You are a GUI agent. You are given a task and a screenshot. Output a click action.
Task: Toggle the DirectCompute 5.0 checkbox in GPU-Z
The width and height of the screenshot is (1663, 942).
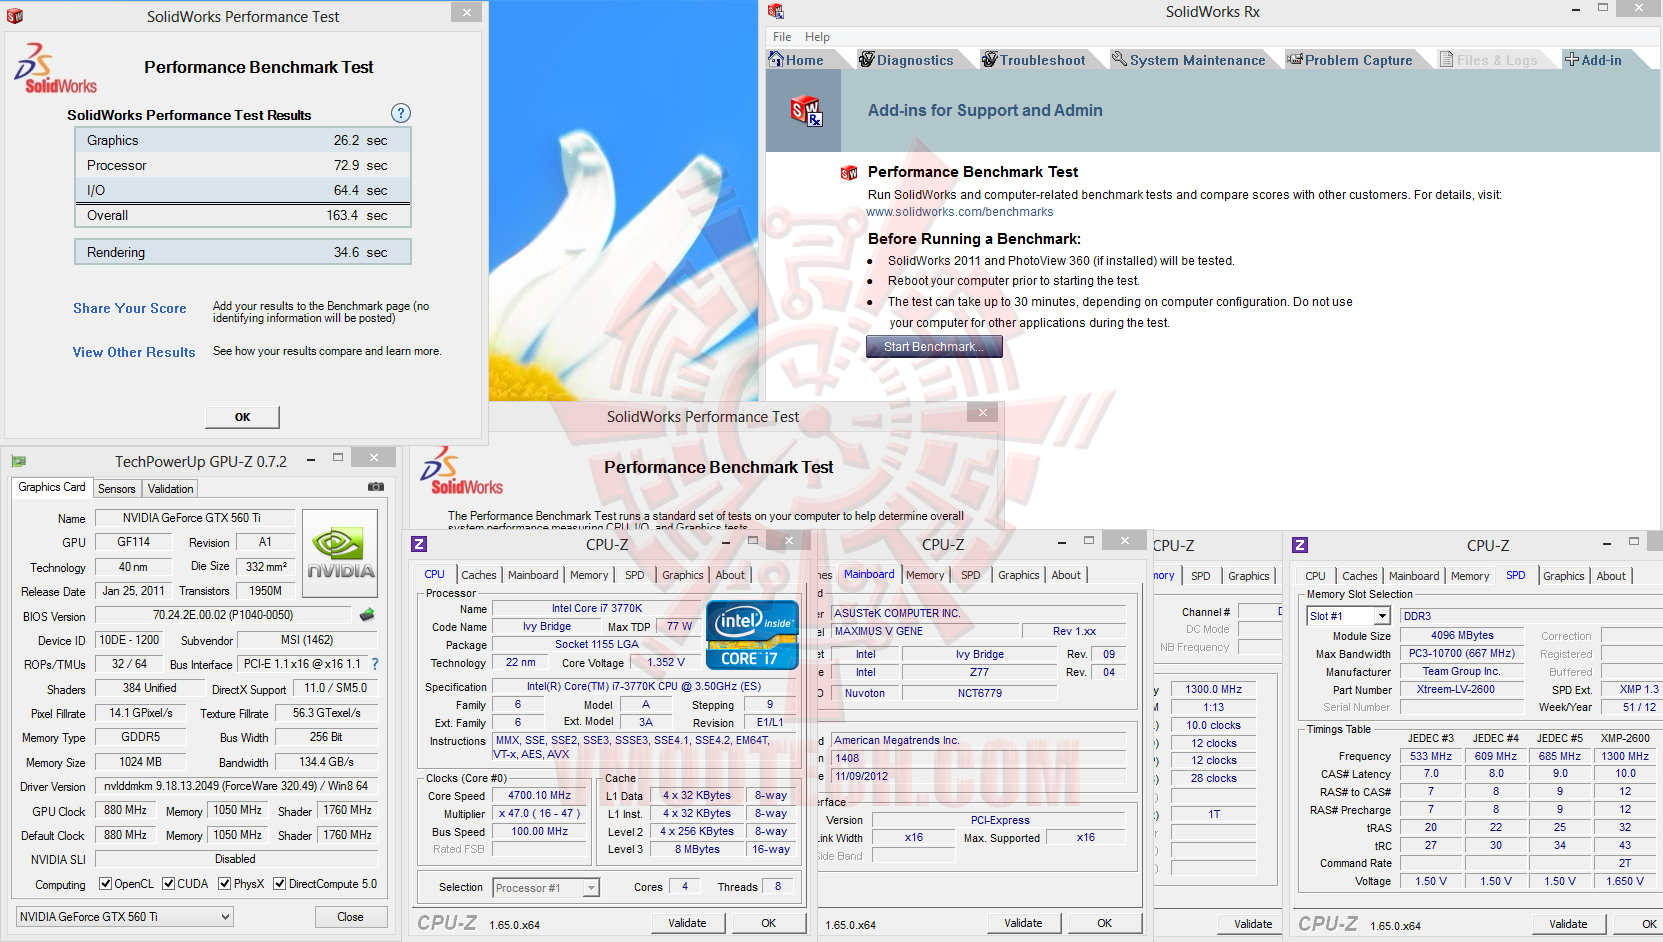280,884
